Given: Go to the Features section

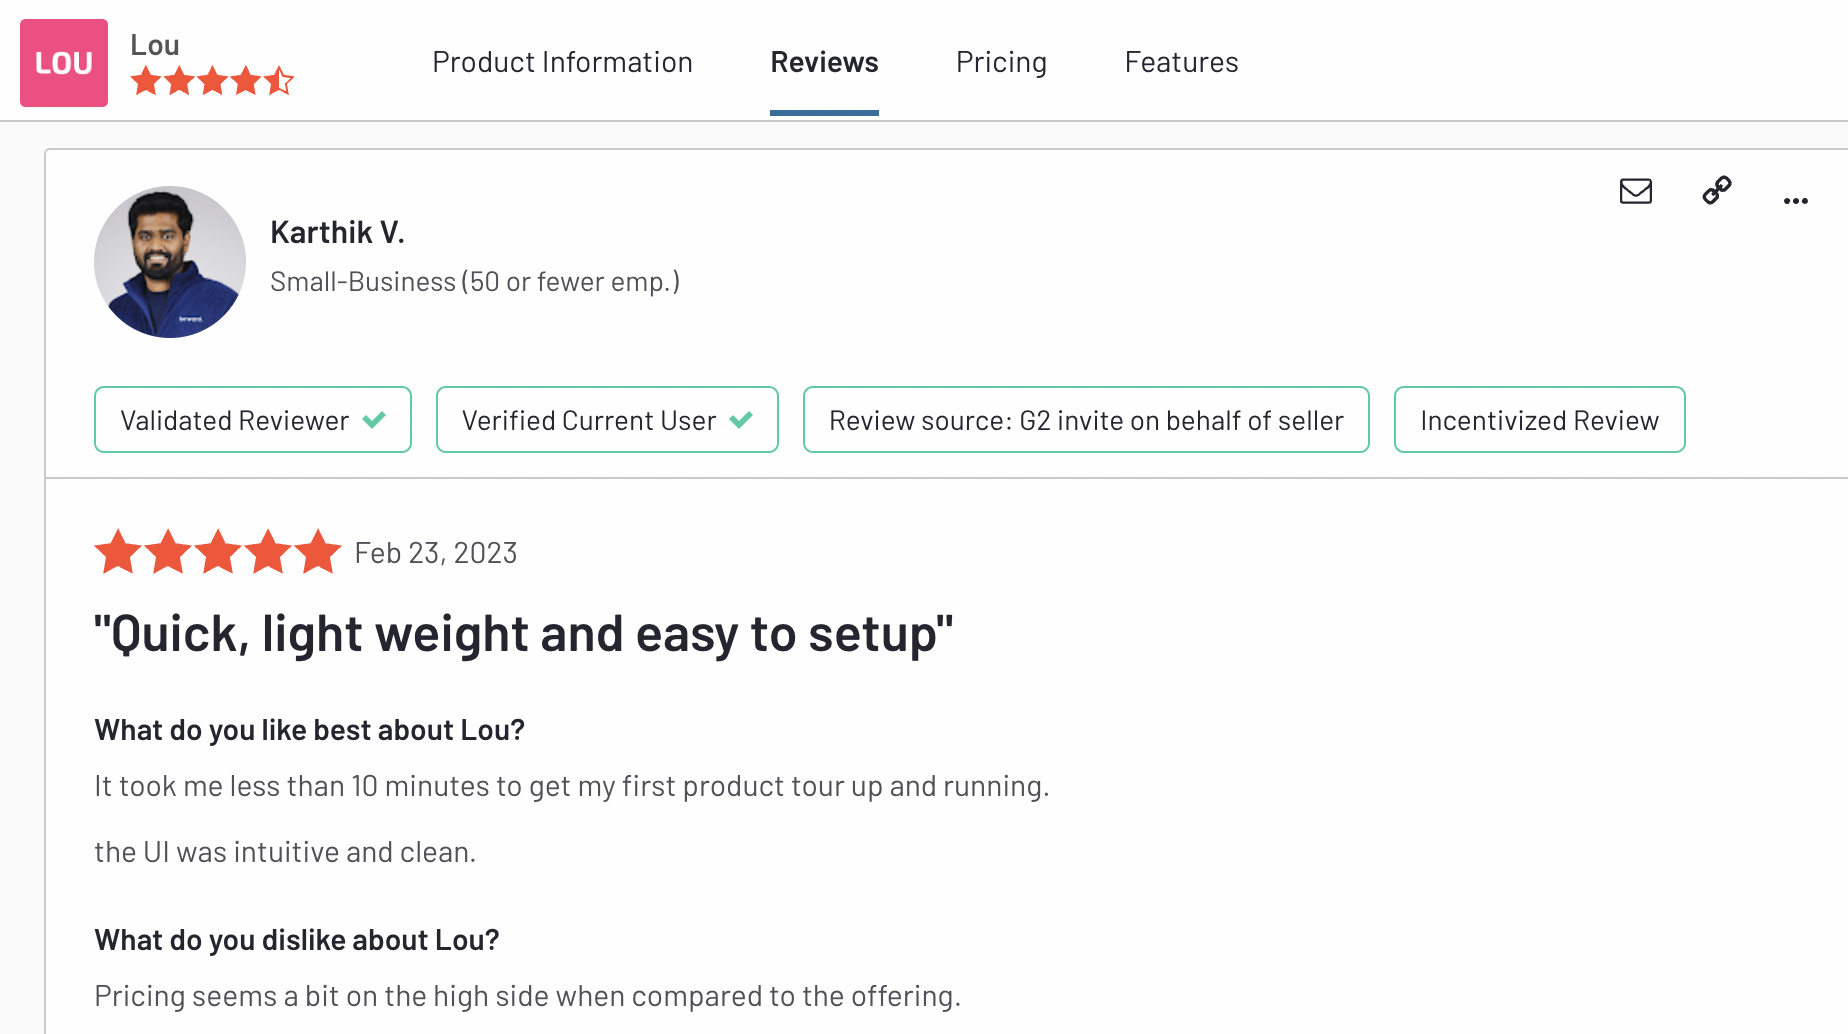Looking at the screenshot, I should point(1181,62).
